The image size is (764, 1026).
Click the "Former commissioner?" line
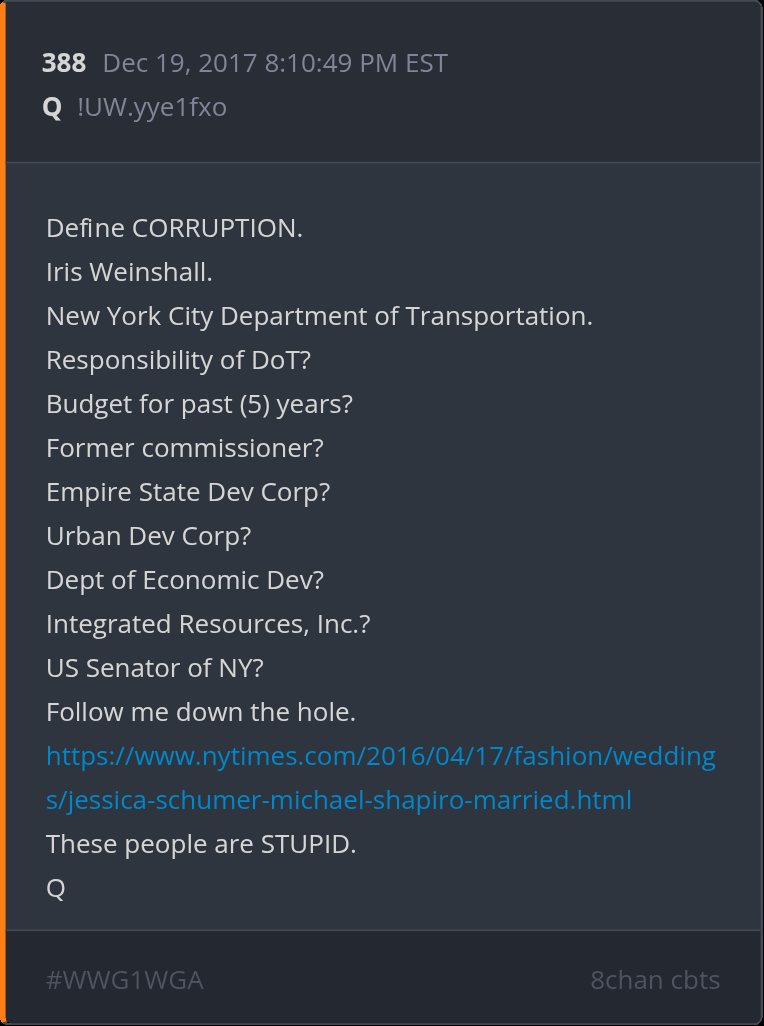click(x=185, y=448)
